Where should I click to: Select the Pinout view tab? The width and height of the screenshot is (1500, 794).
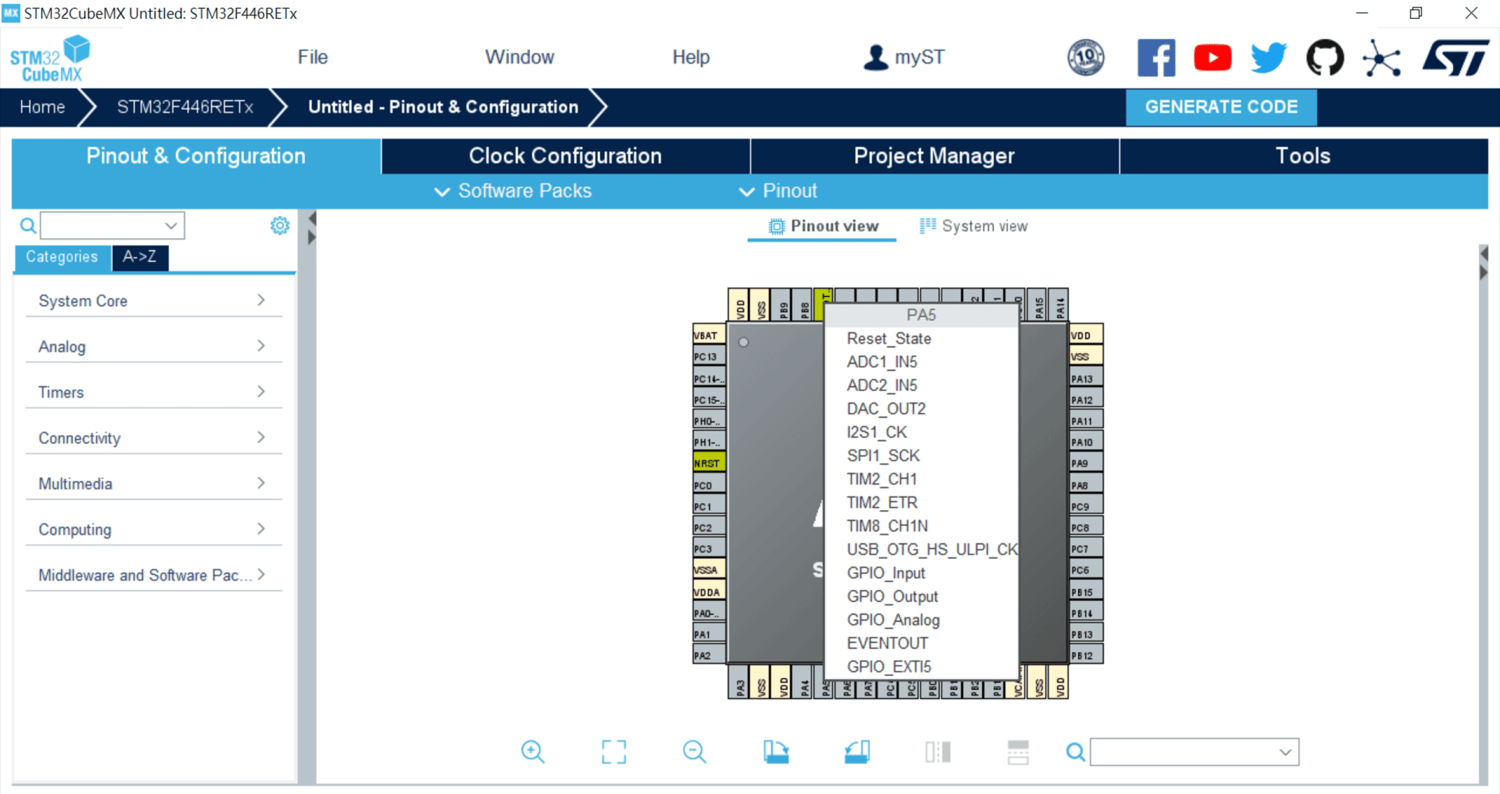[x=823, y=226]
